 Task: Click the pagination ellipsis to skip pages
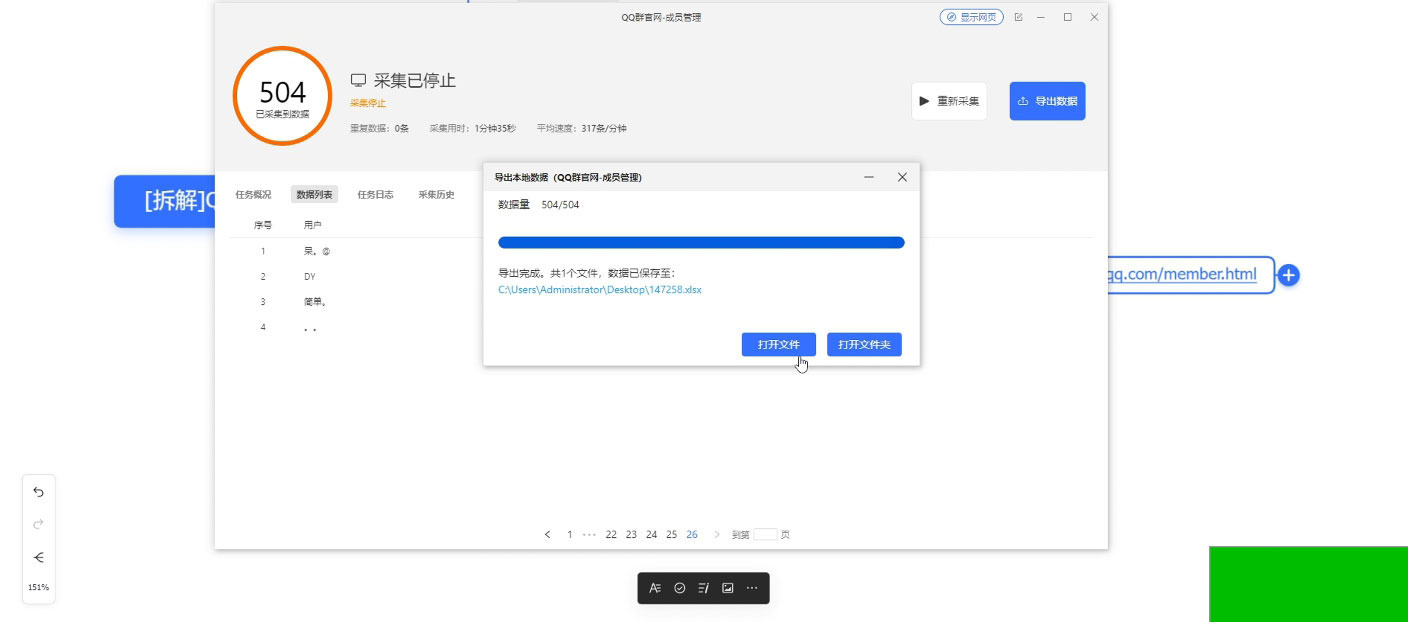pyautogui.click(x=590, y=535)
